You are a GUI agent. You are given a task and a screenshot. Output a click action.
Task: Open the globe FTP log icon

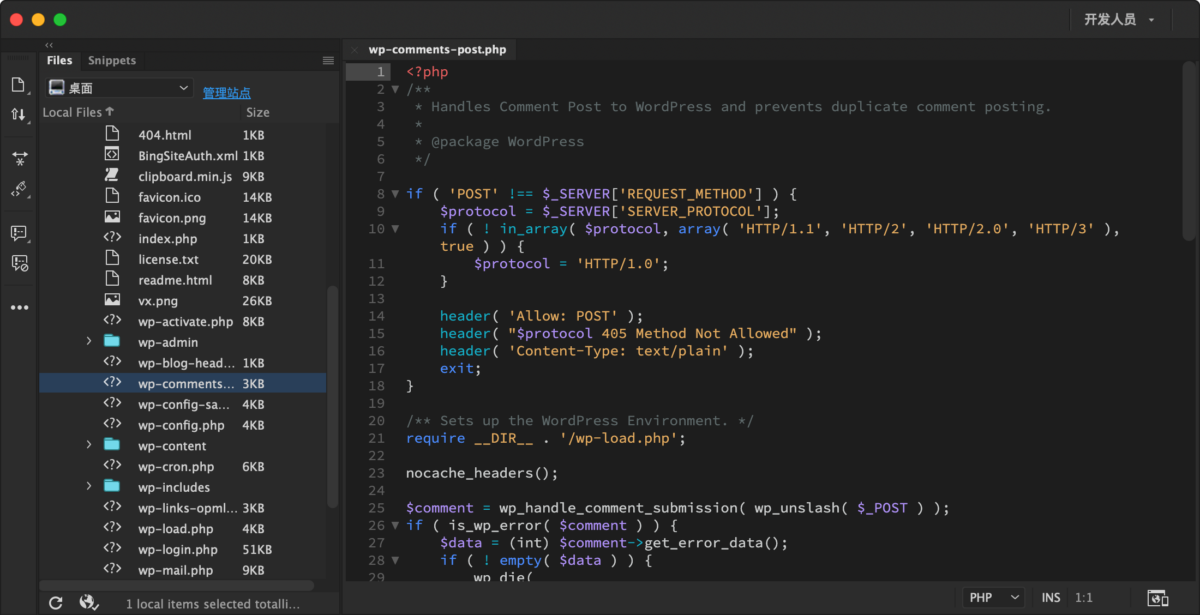point(89,602)
